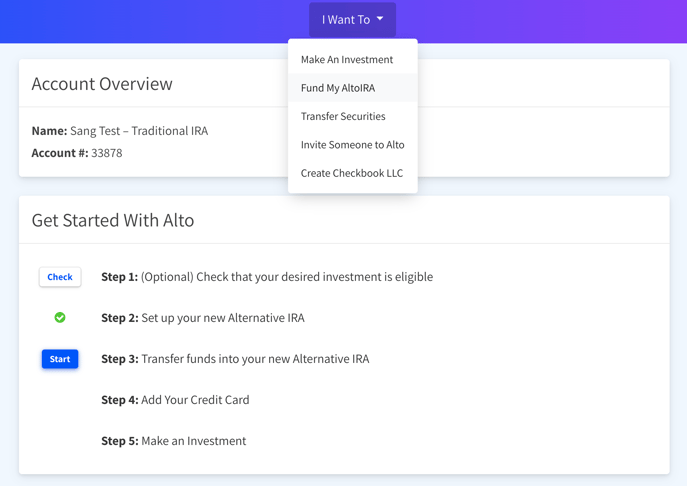Click Step 2 Set up Alternative IRA text
Screen dimensions: 687x486
203,318
